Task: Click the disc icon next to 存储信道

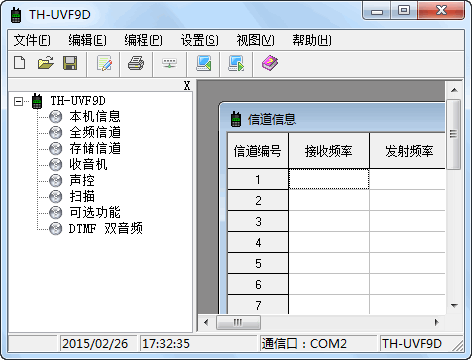Action: tap(55, 149)
